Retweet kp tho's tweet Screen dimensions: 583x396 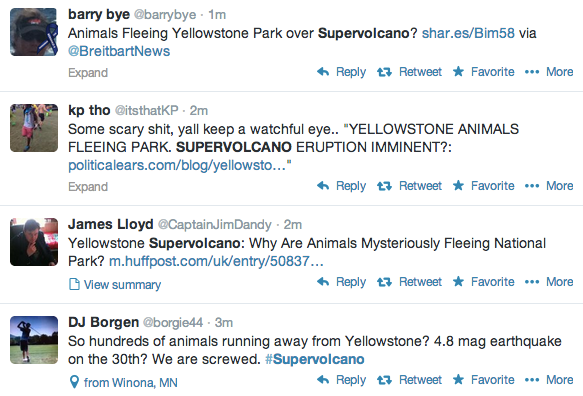[x=409, y=186]
